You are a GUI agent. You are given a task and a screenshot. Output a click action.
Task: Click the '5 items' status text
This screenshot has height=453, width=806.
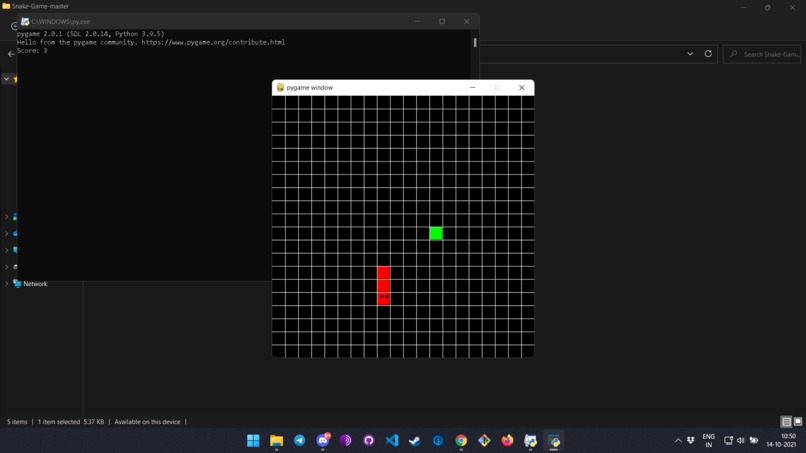17,422
